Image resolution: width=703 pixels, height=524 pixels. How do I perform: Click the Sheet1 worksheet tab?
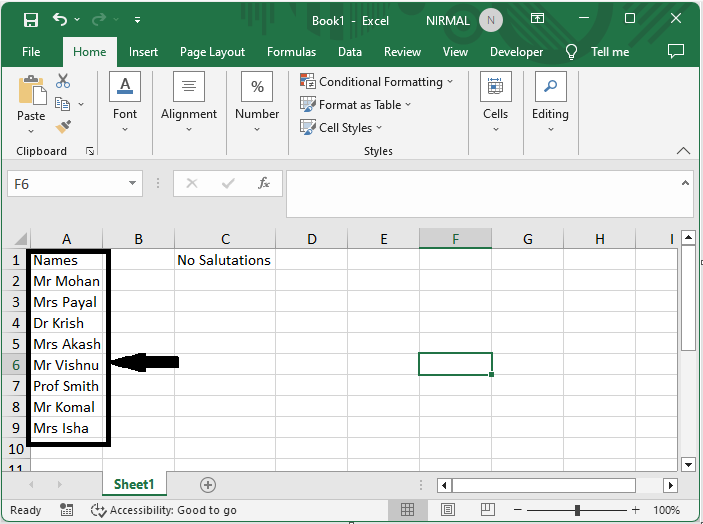(x=134, y=485)
